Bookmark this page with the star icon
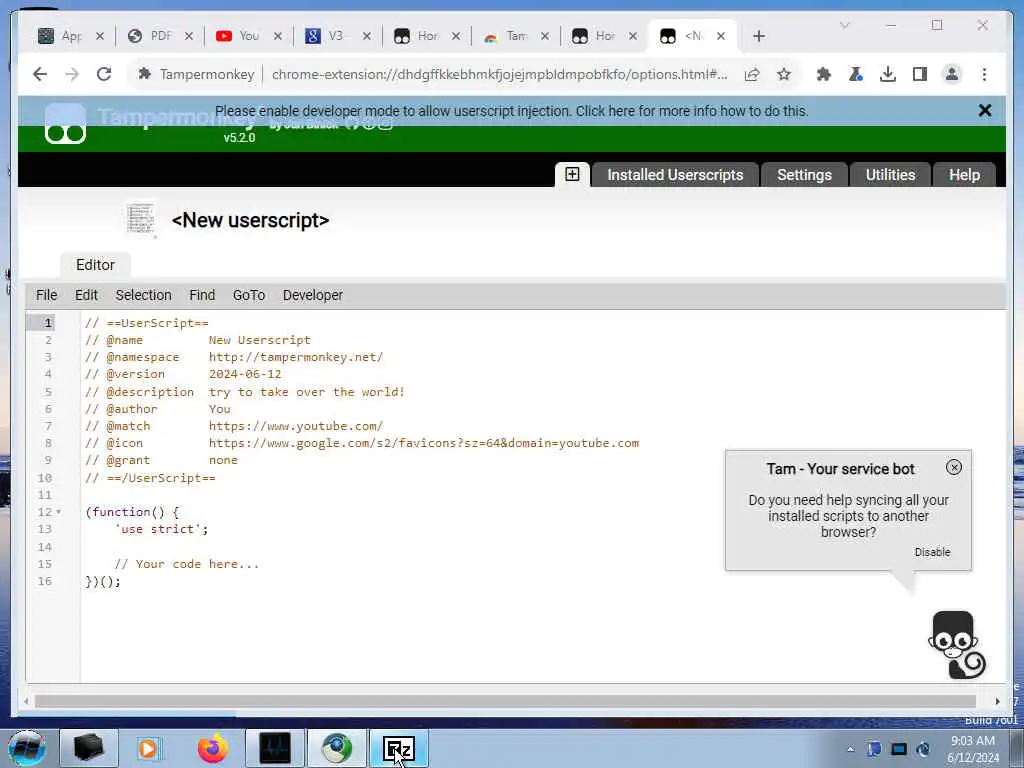This screenshot has width=1024, height=768. [x=784, y=74]
